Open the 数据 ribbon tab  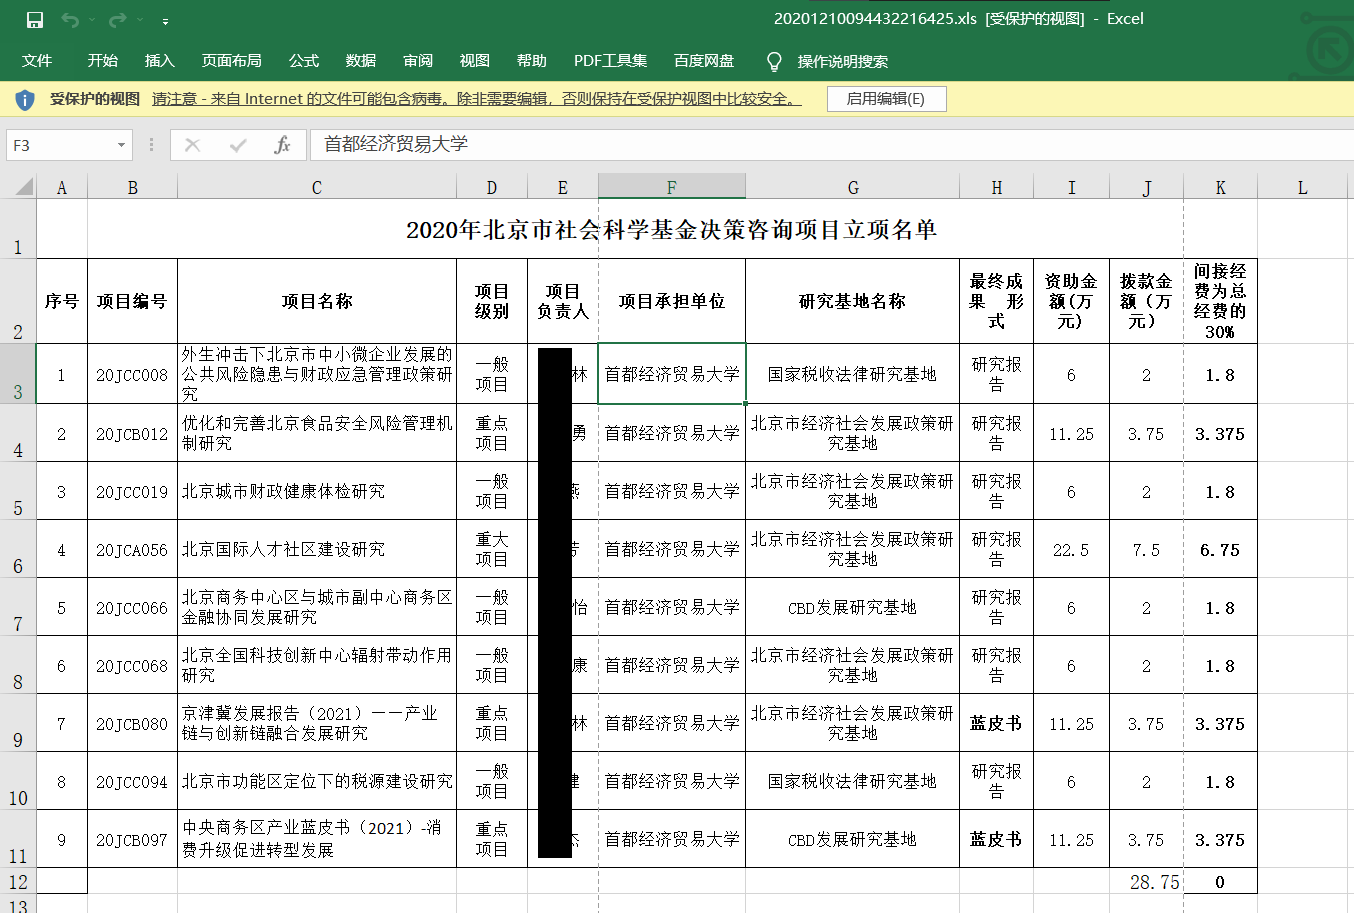click(x=361, y=61)
